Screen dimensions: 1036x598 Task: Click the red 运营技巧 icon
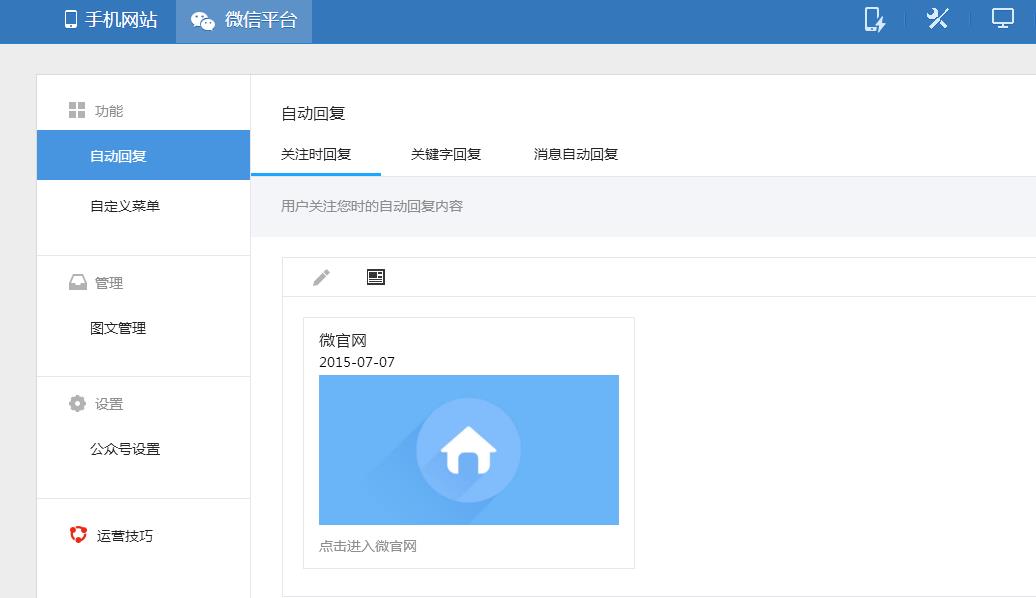(78, 535)
